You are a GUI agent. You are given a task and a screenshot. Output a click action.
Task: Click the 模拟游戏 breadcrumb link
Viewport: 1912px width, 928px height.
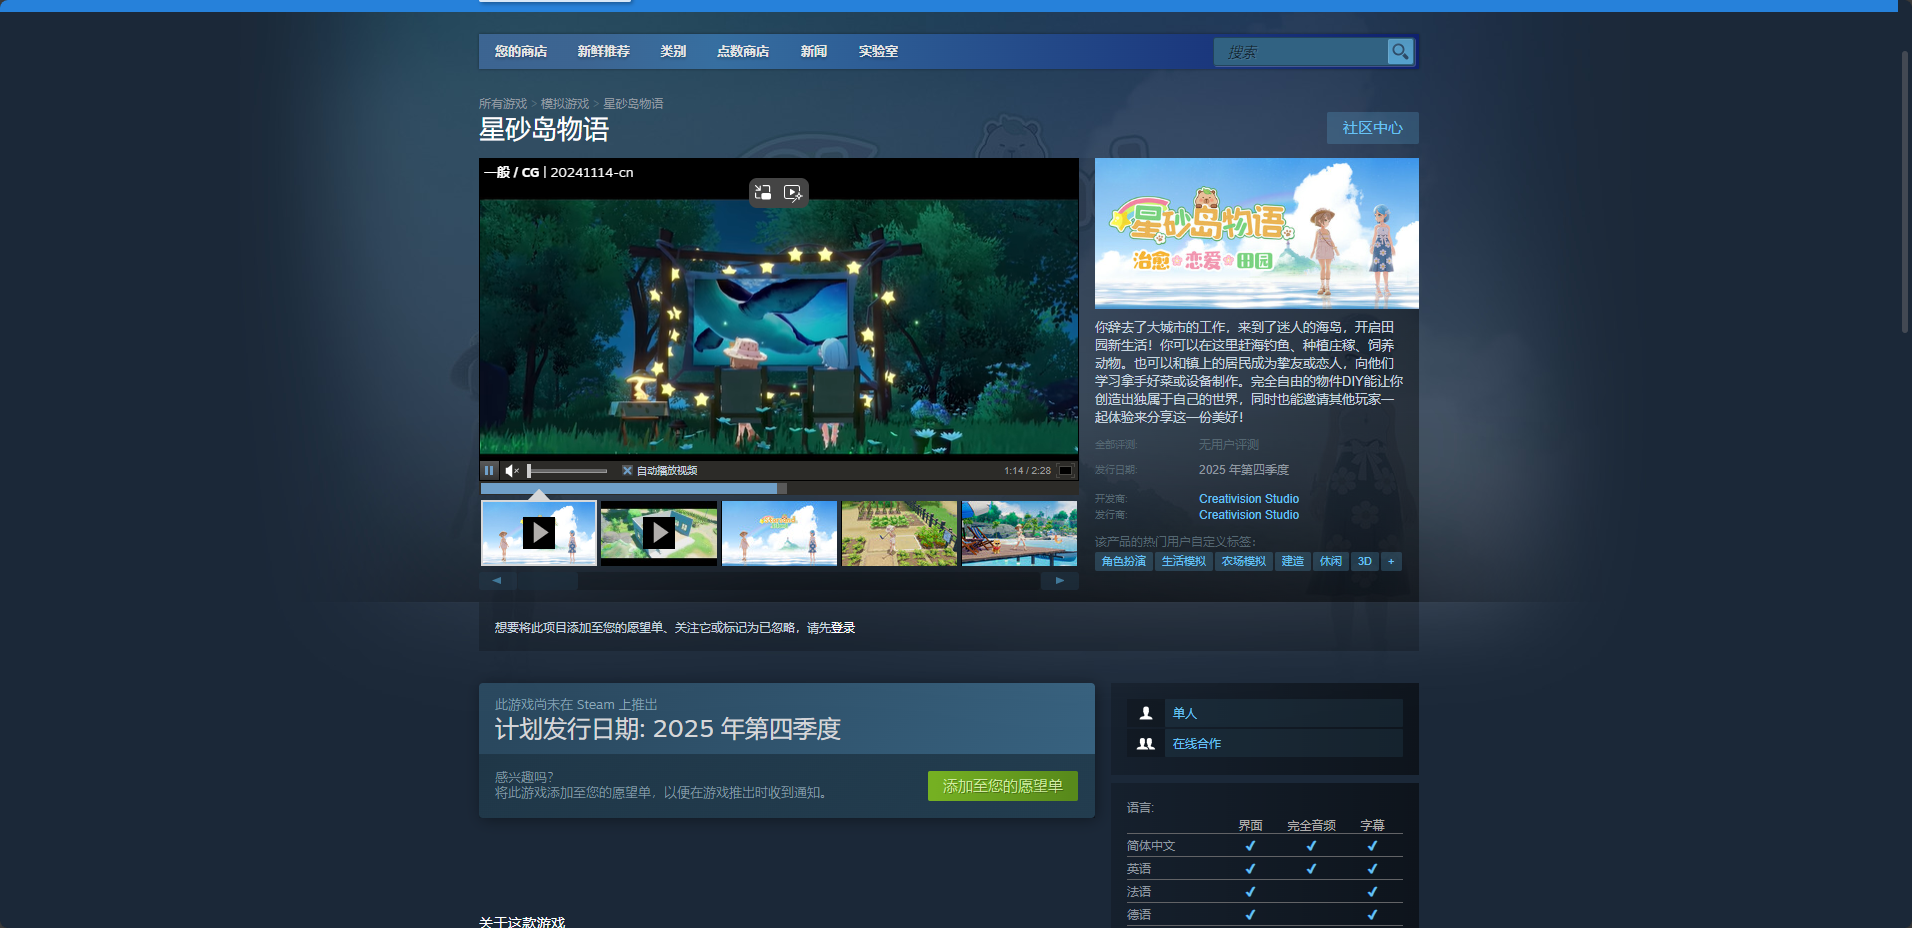(x=565, y=104)
